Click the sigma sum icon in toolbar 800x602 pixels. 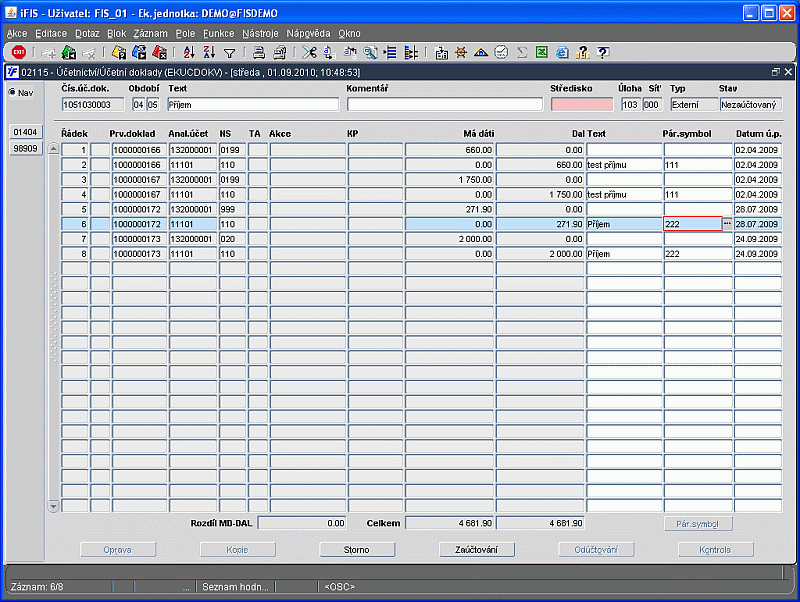[521, 53]
